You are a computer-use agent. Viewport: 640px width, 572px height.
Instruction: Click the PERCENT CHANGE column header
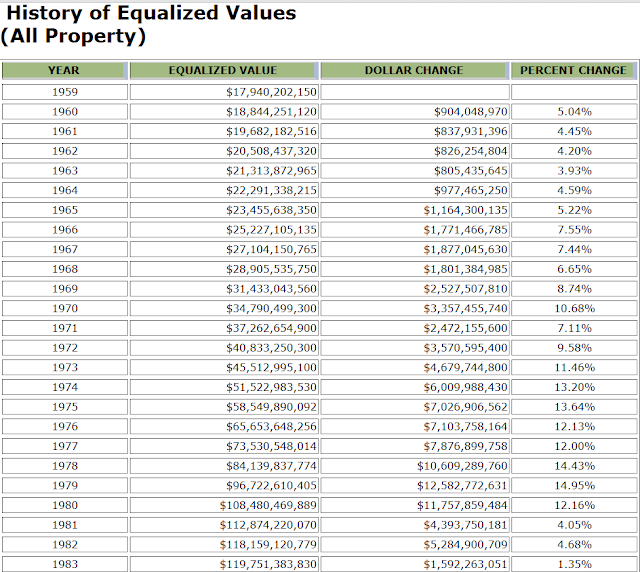(574, 70)
